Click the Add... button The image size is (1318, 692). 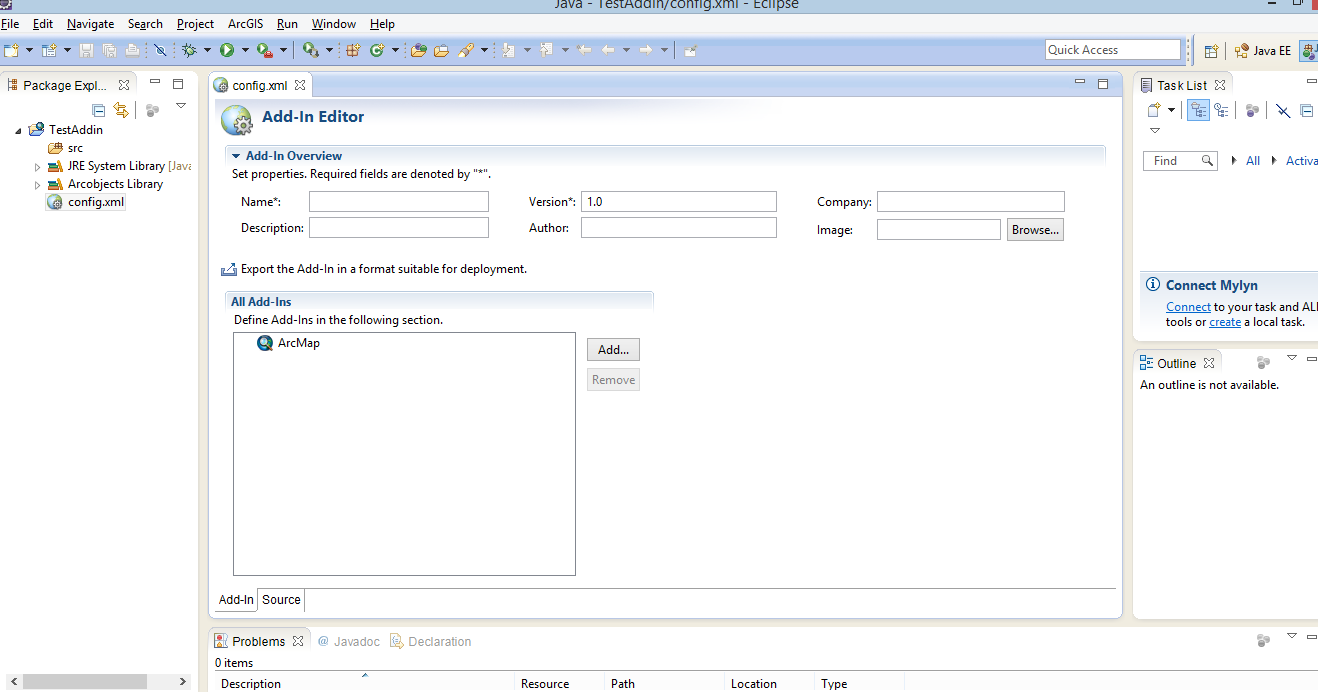(613, 350)
